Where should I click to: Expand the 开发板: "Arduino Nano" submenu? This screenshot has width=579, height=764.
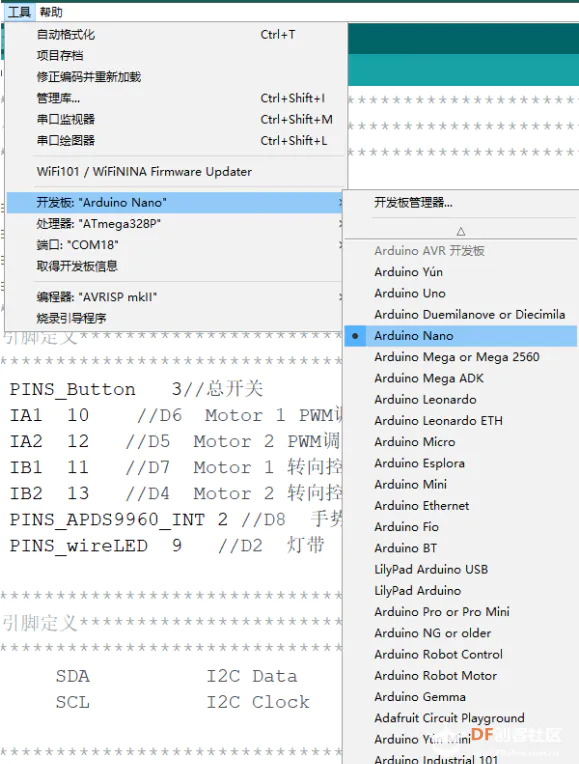(x=176, y=202)
